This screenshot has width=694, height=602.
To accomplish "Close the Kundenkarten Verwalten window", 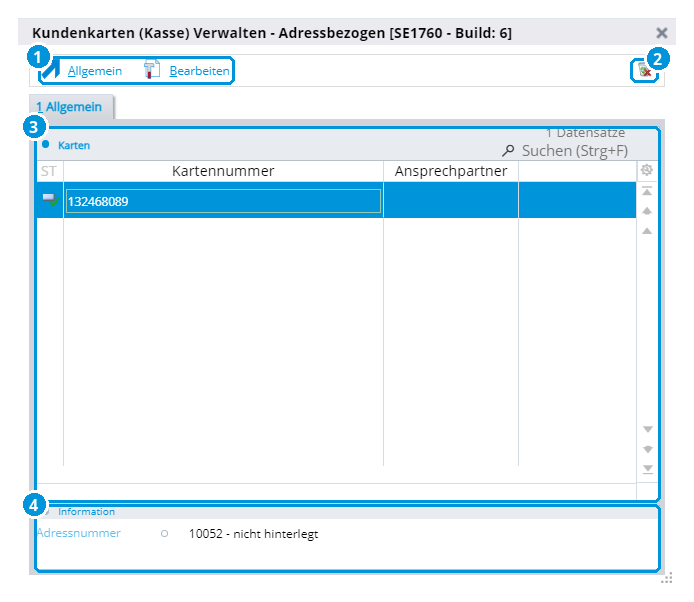I will click(x=662, y=33).
